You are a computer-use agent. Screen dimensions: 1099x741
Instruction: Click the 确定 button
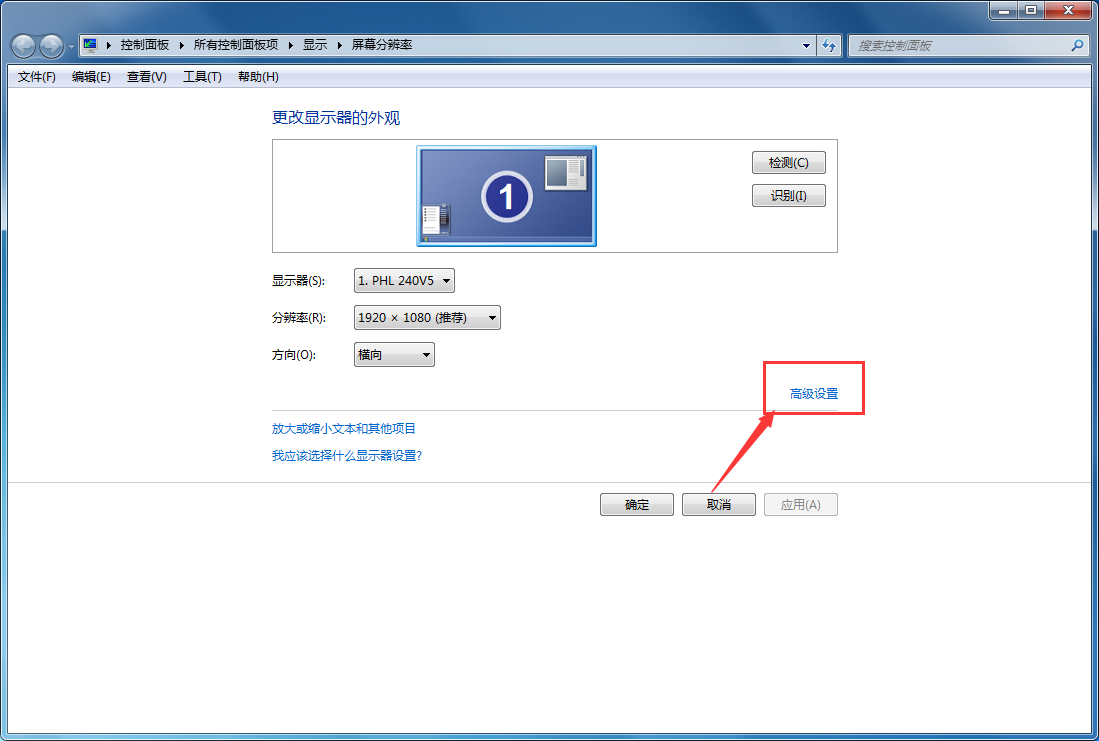[x=637, y=505]
